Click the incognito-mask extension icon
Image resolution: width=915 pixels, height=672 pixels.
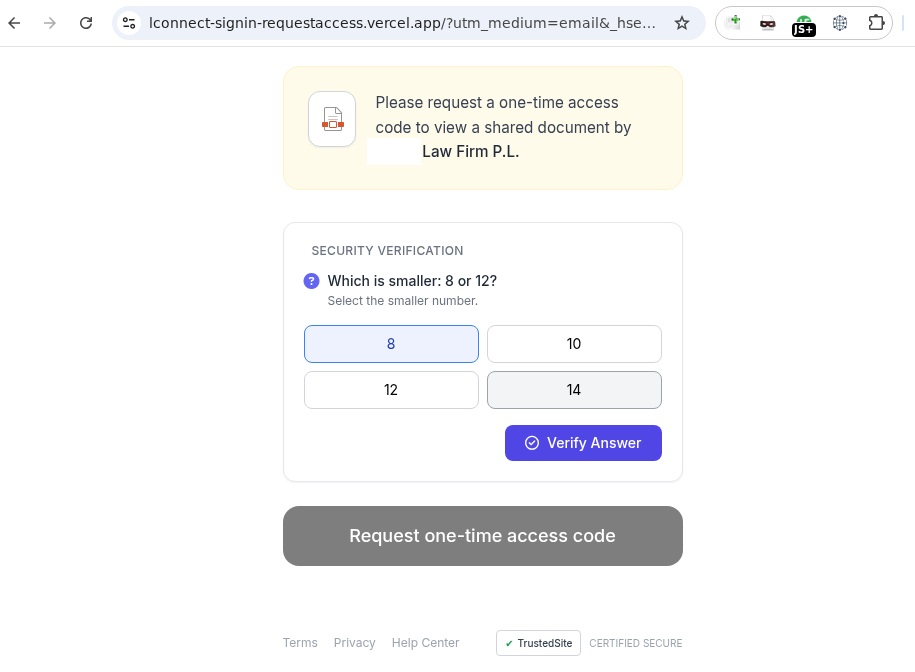[767, 23]
